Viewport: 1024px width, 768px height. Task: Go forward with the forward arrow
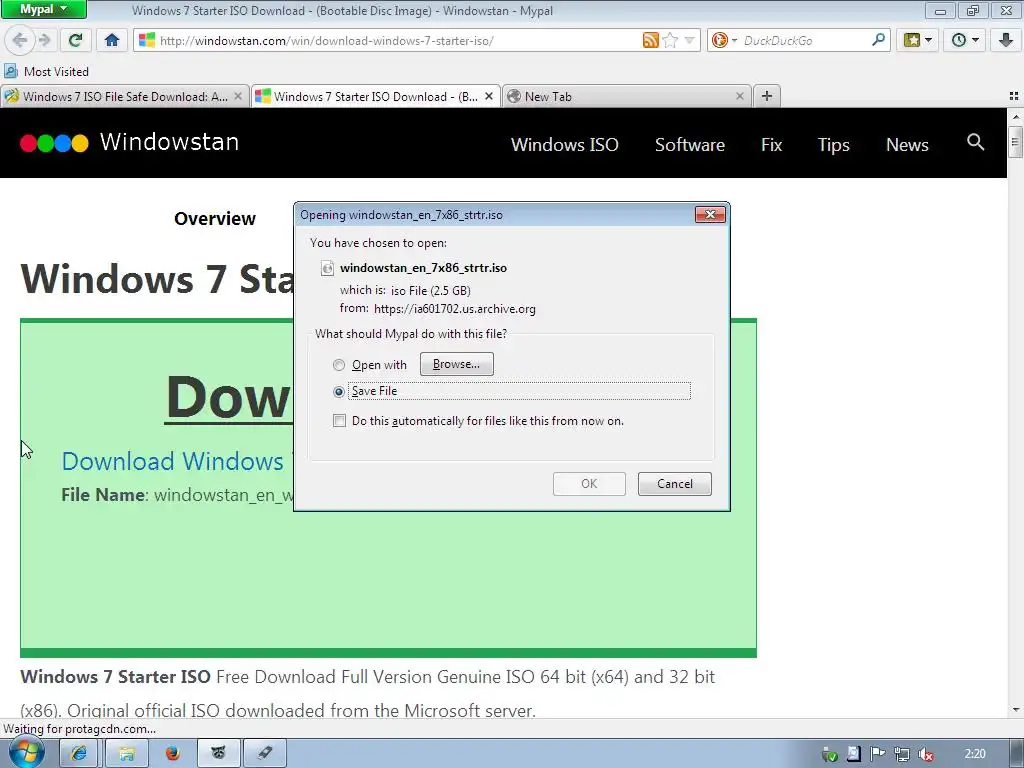44,40
